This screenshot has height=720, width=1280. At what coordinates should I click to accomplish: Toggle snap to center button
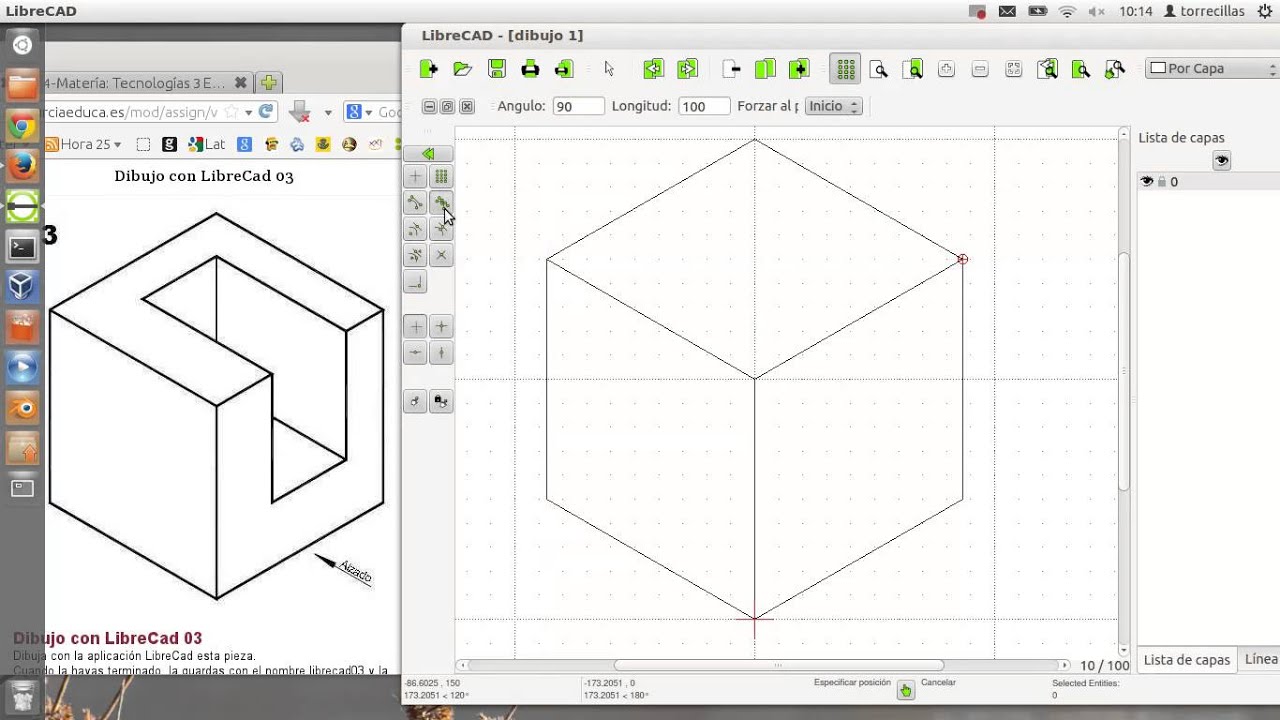click(415, 229)
